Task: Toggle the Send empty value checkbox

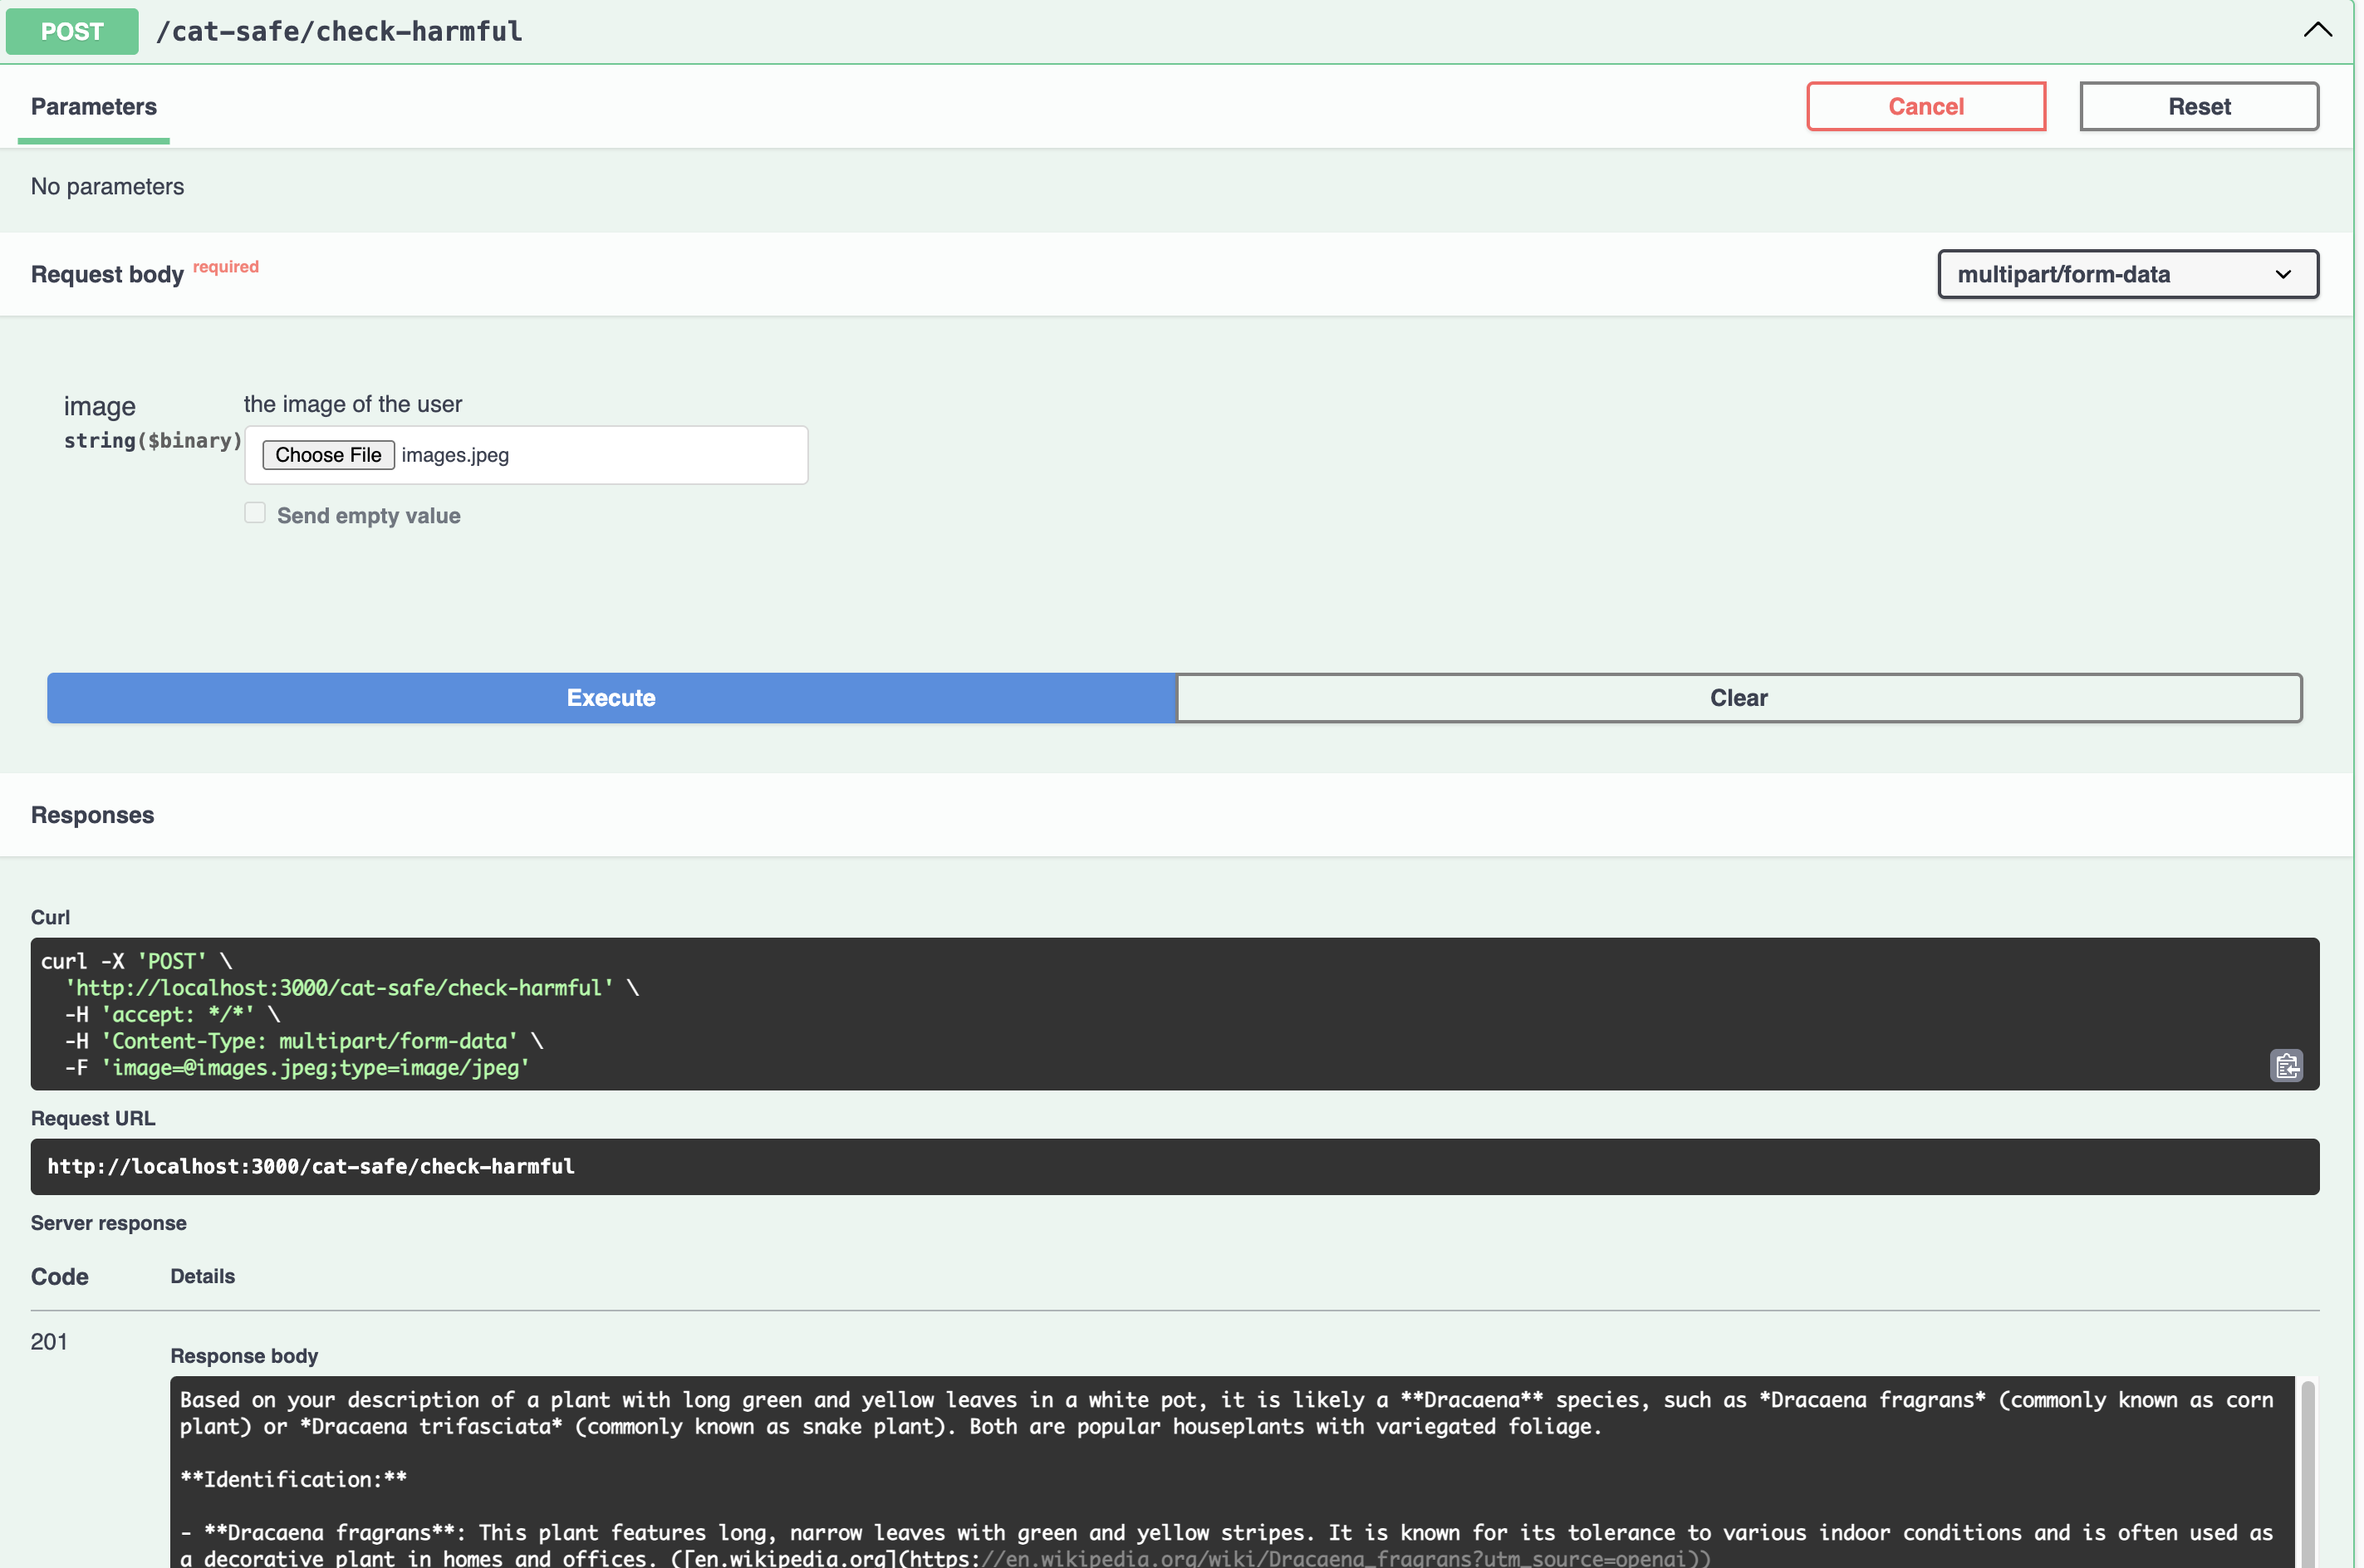Action: pos(255,513)
